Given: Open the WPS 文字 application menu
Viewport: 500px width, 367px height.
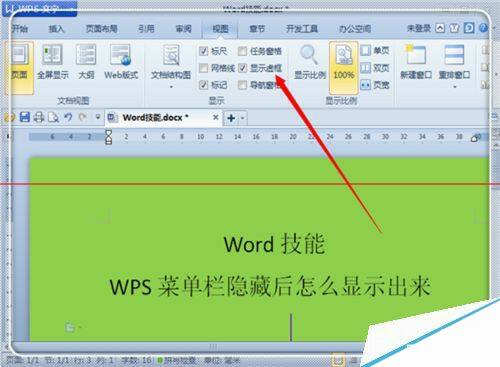Looking at the screenshot, I should tap(39, 8).
